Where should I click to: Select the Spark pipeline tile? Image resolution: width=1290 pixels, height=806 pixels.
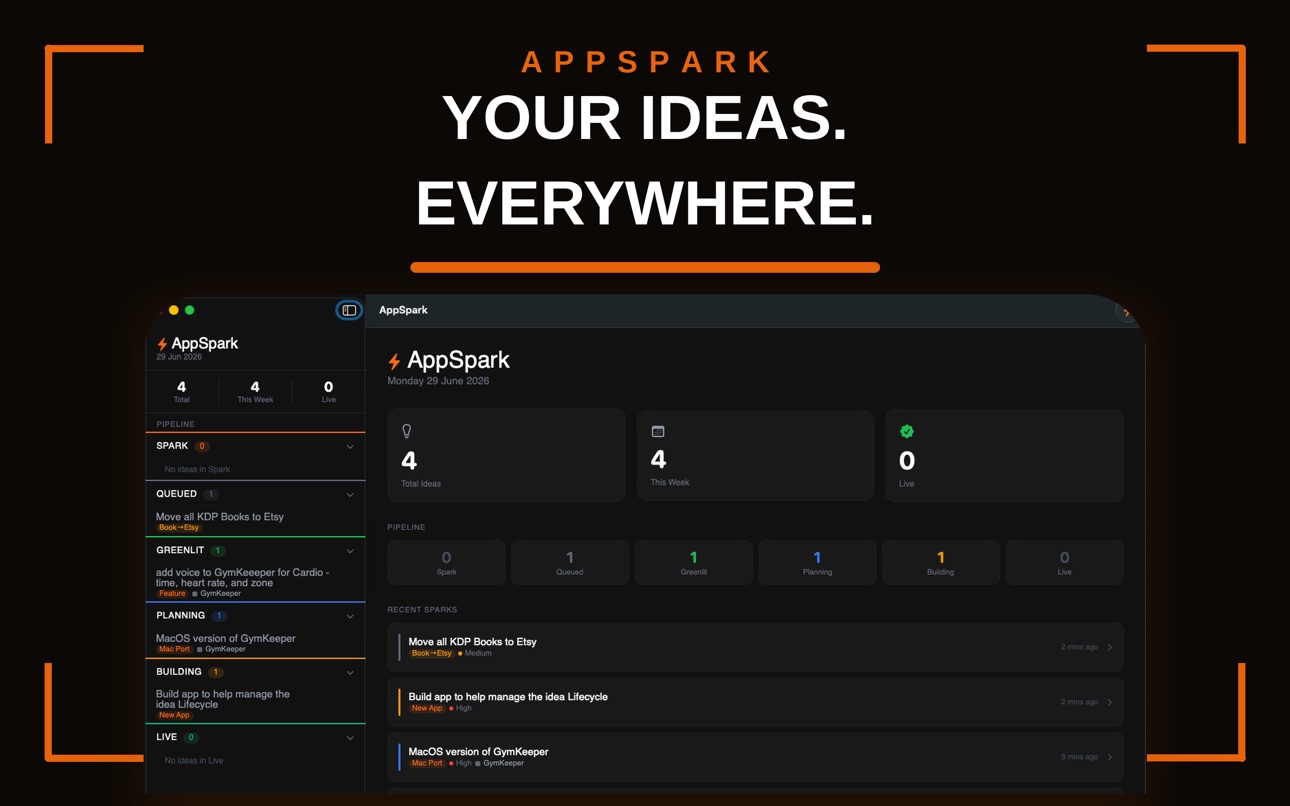click(x=446, y=562)
